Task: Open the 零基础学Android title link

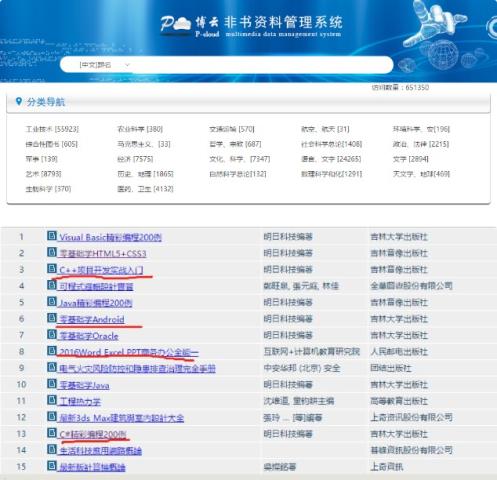Action: pos(92,319)
